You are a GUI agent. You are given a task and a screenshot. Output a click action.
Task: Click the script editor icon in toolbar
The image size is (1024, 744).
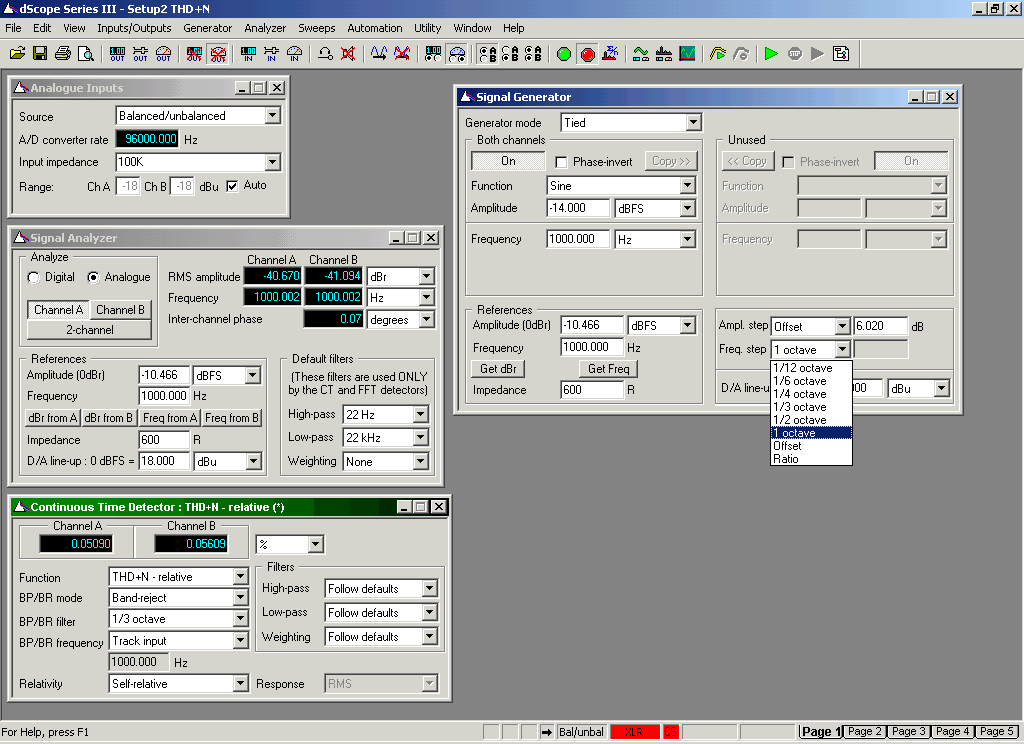(x=841, y=54)
